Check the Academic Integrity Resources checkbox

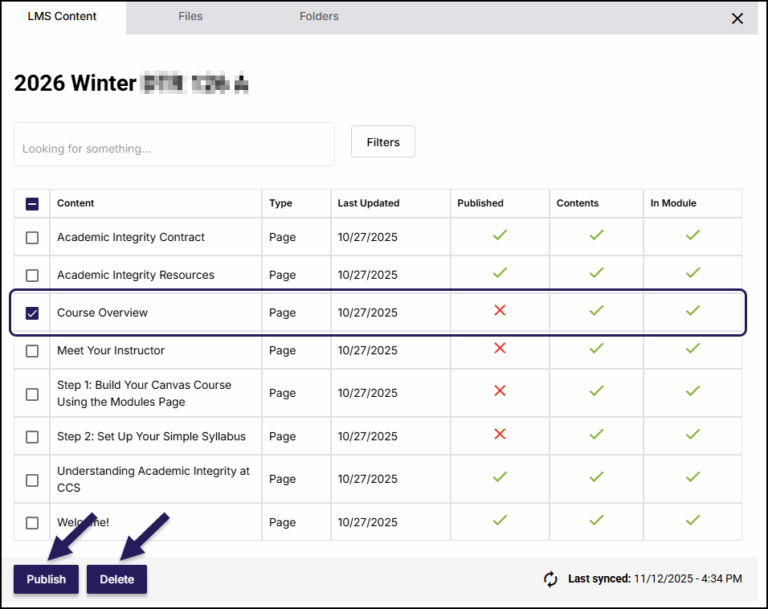[x=32, y=275]
